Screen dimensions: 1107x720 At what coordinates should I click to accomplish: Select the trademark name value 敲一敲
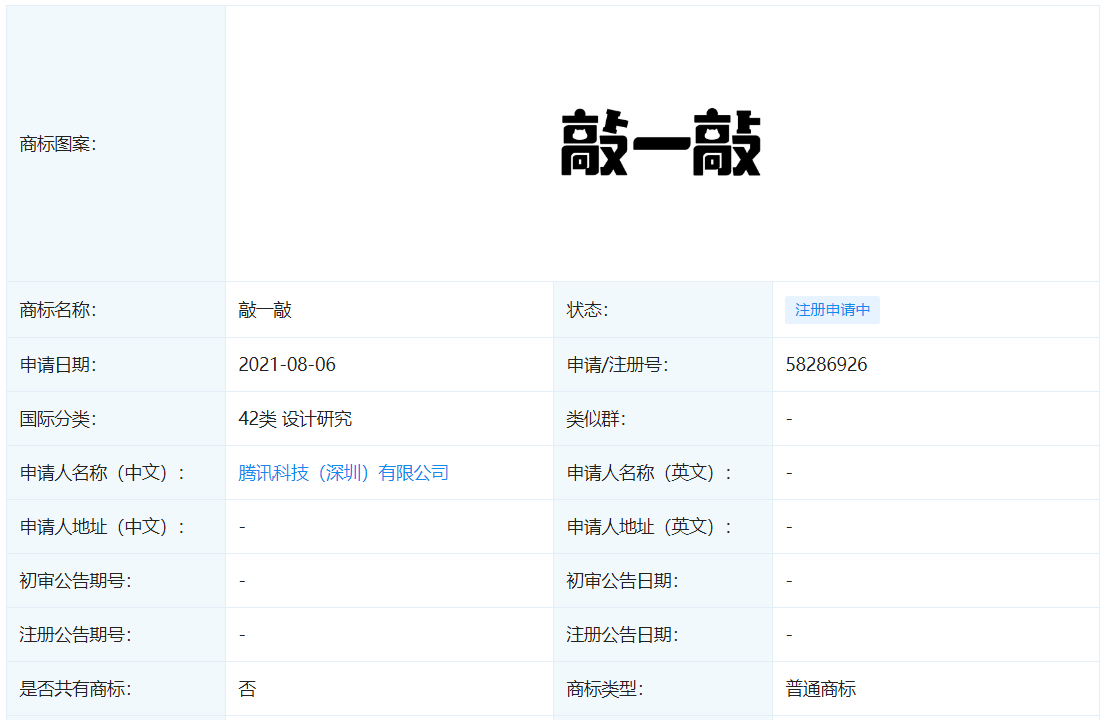[x=265, y=310]
